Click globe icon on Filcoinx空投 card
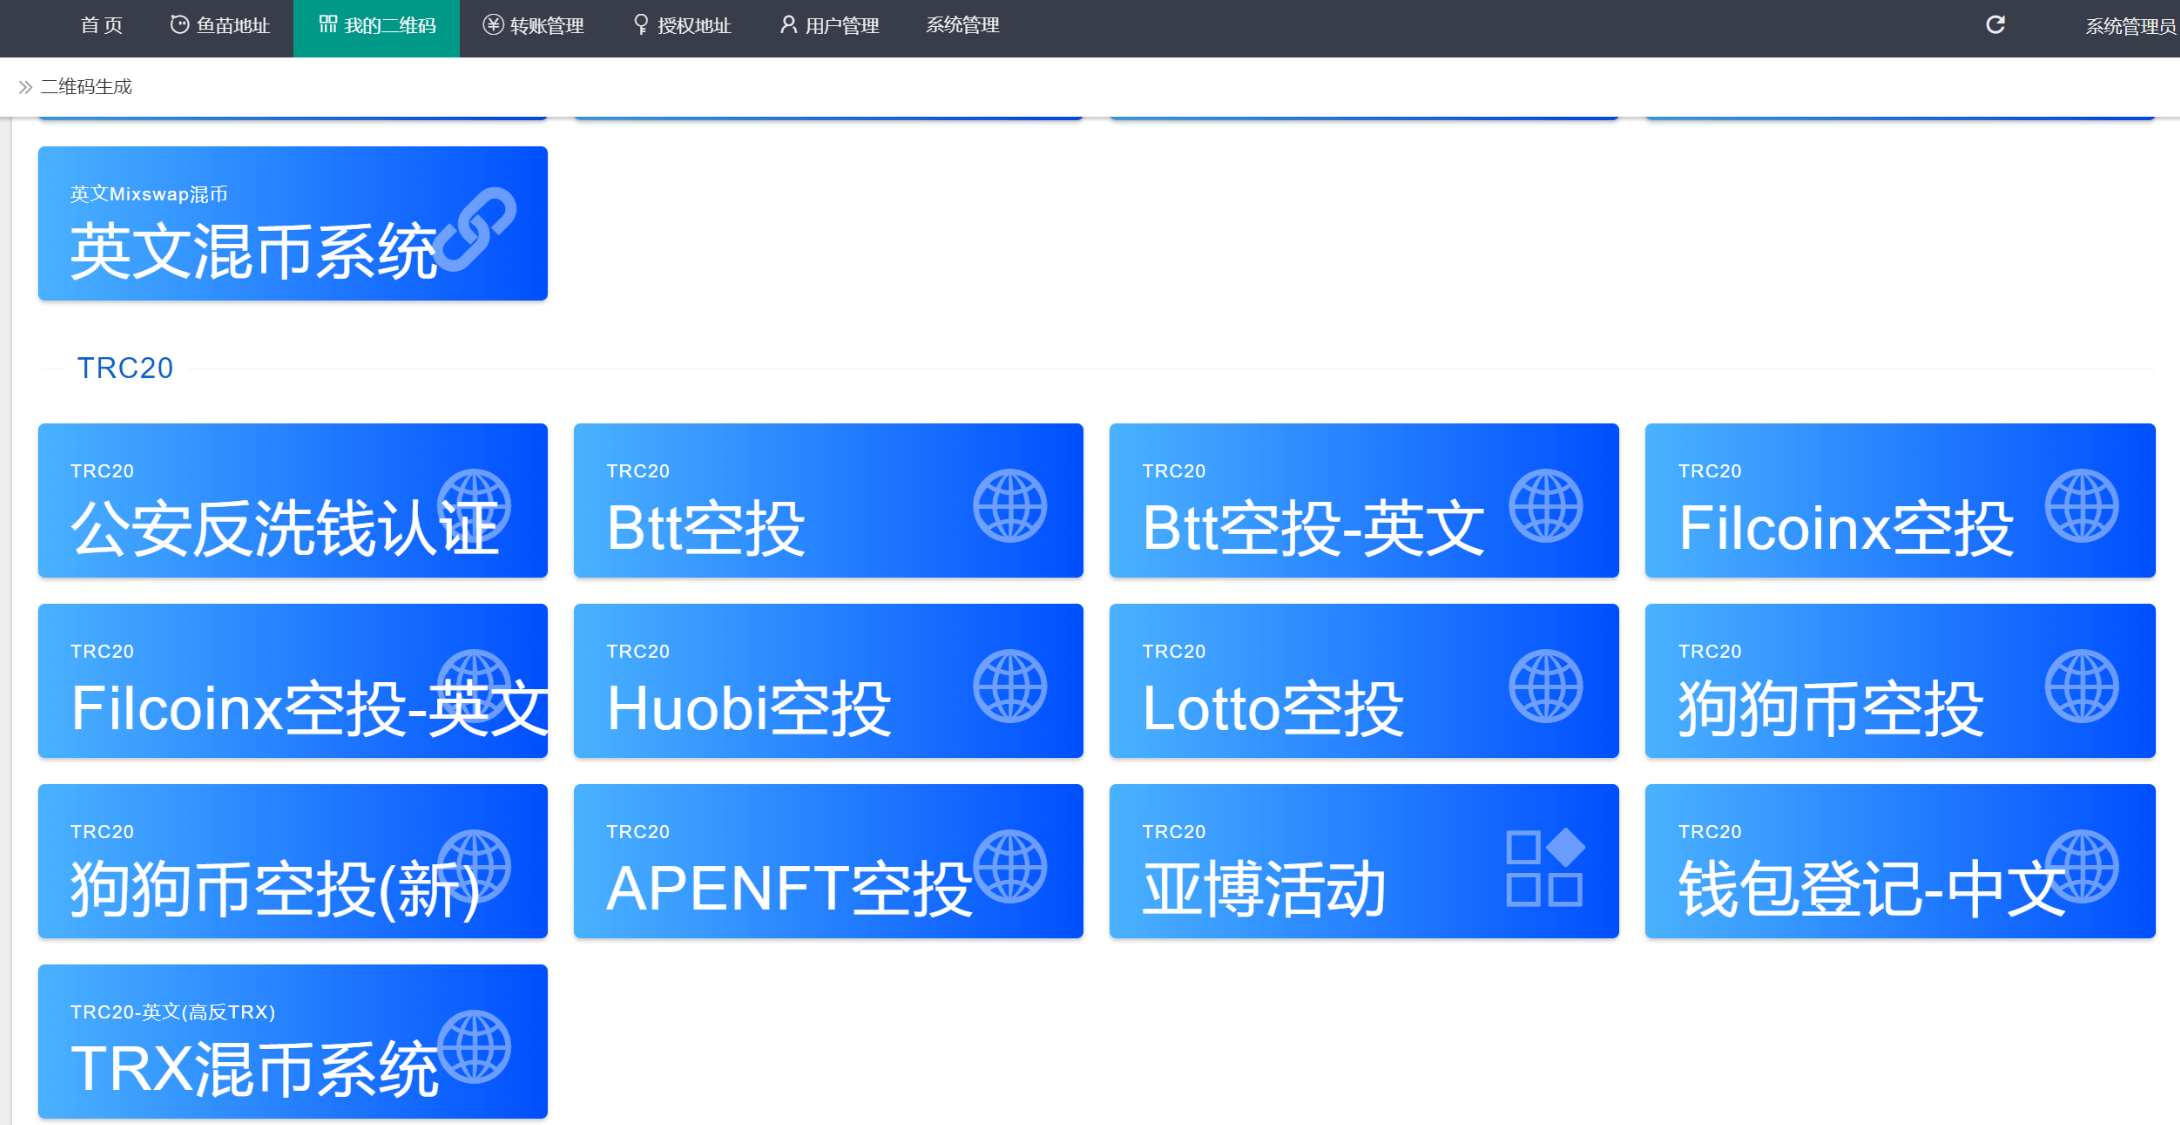2180x1125 pixels. (x=2082, y=506)
